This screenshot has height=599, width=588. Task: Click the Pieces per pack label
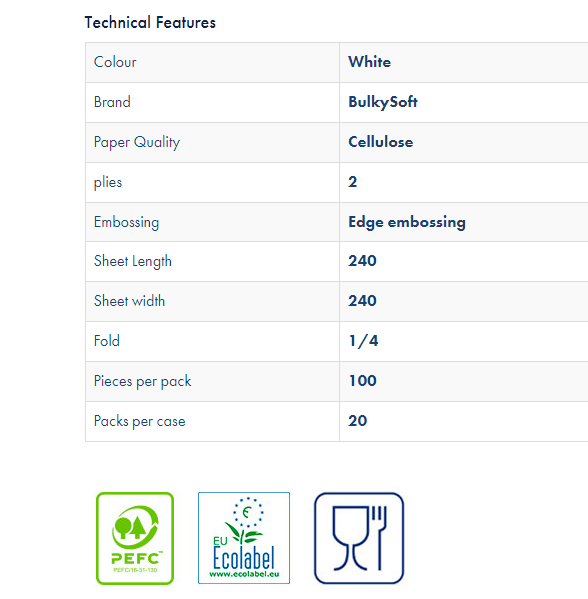143,381
